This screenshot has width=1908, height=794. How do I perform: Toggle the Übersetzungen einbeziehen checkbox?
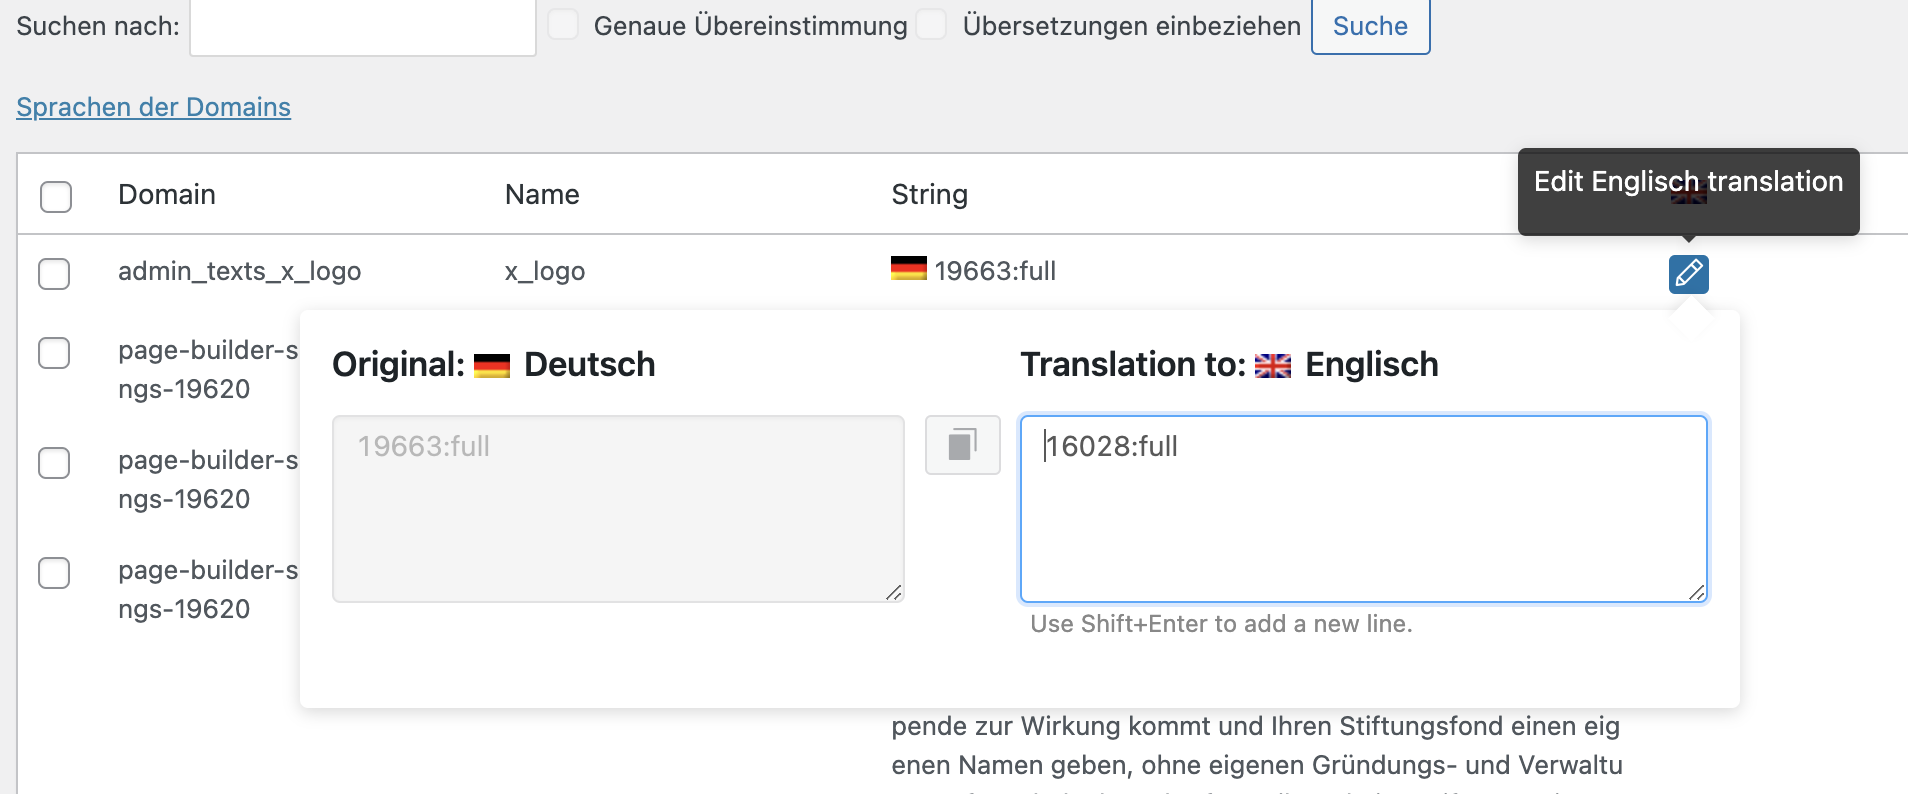click(931, 24)
